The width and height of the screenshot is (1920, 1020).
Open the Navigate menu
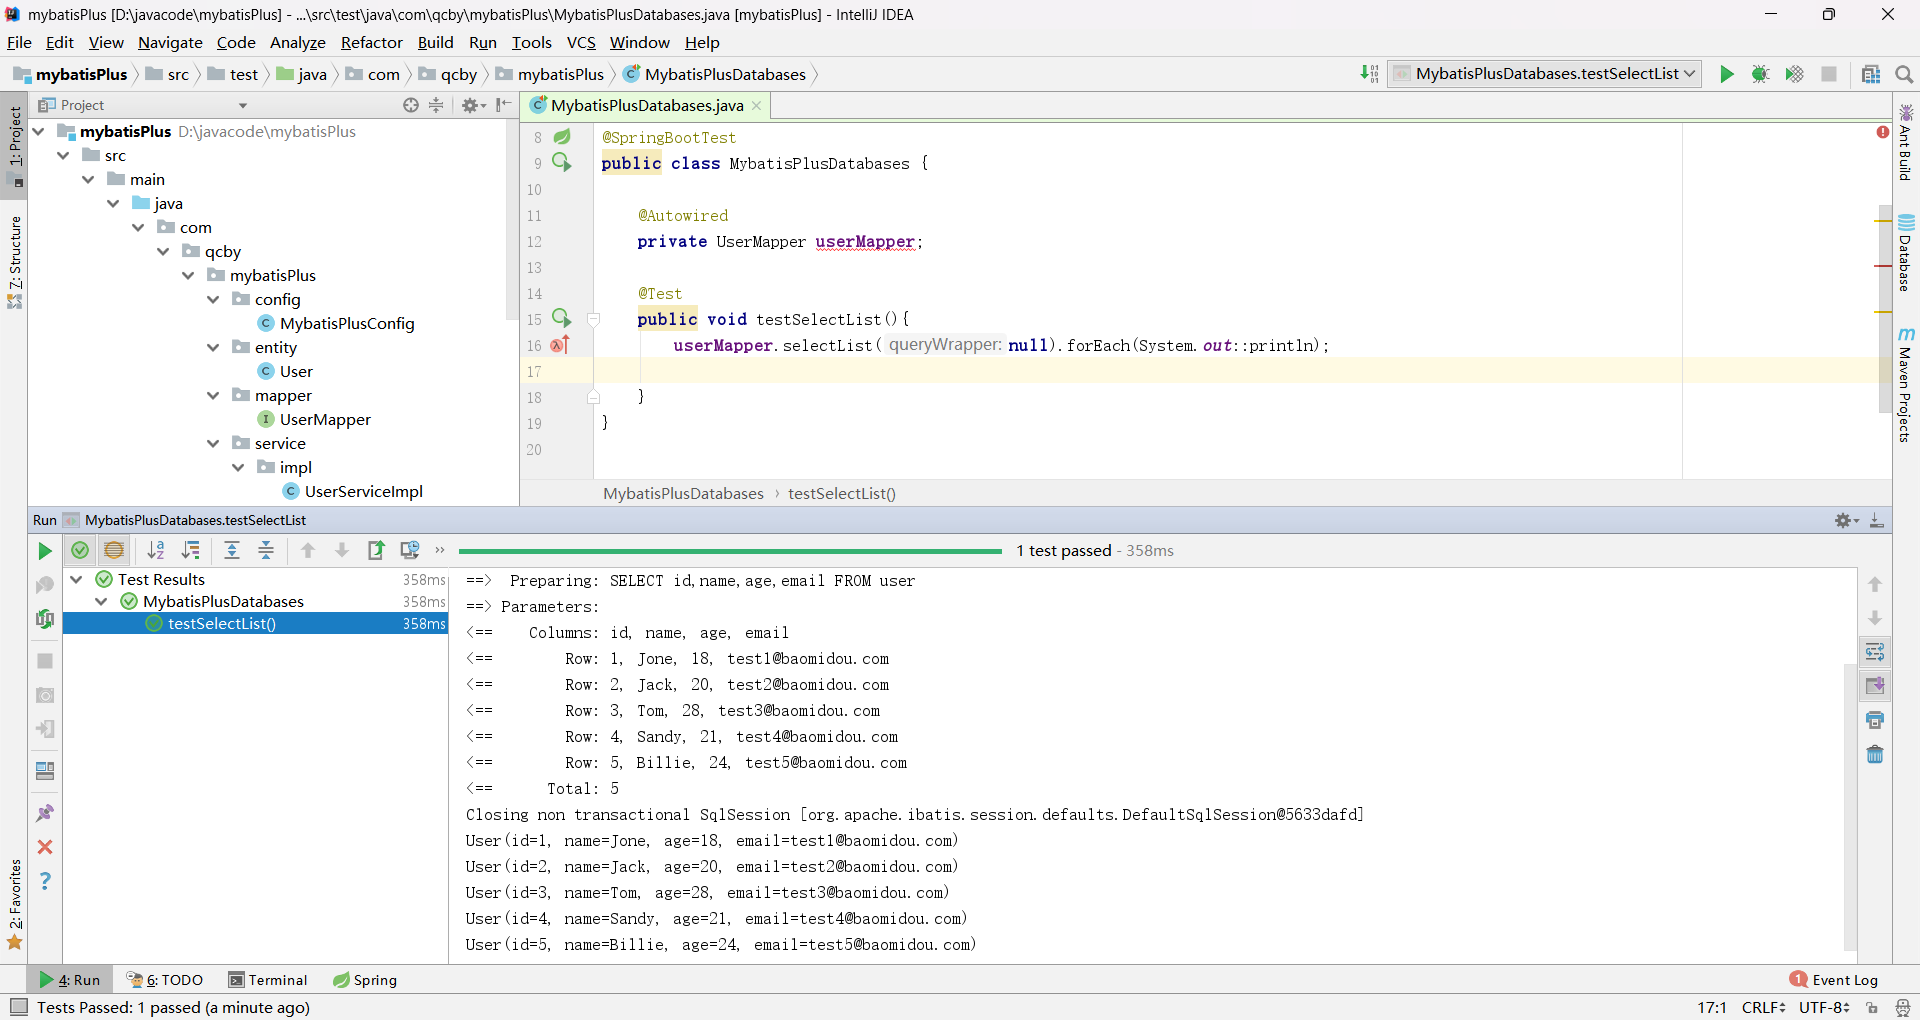tap(170, 42)
